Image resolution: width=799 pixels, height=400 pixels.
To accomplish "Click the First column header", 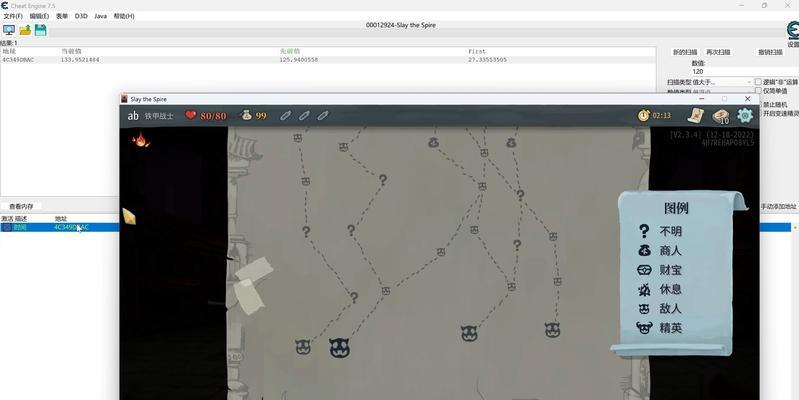I will (x=477, y=51).
